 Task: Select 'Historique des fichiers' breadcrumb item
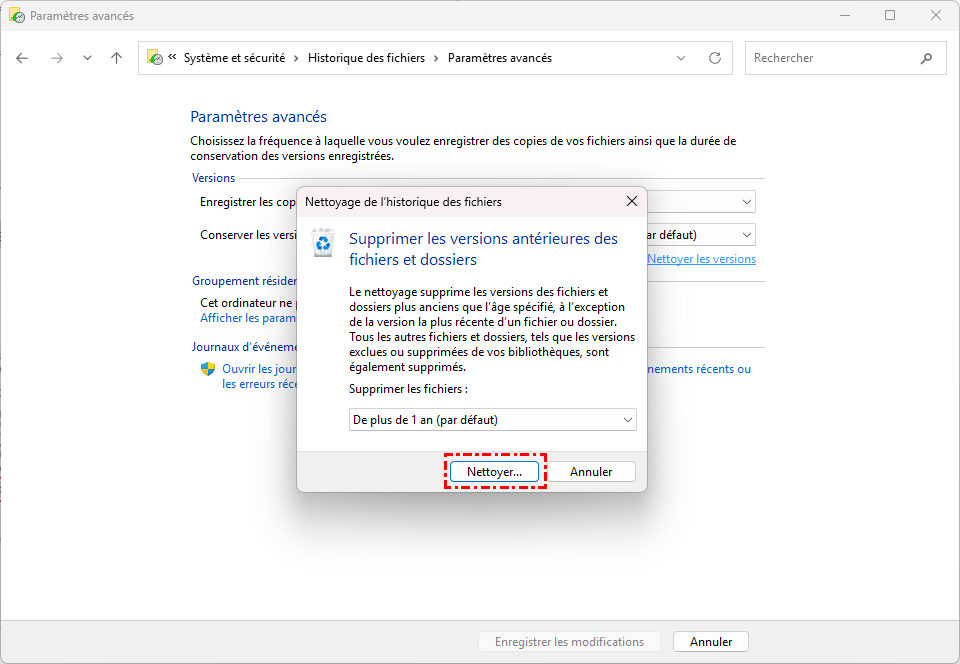point(366,58)
